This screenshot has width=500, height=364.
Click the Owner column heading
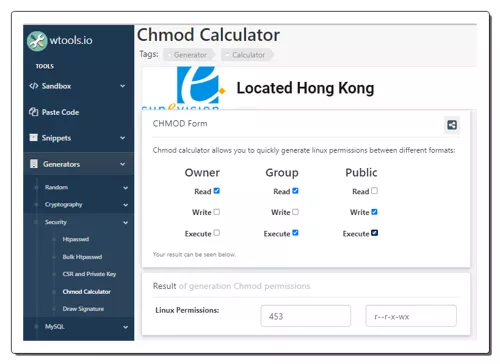[x=202, y=172]
